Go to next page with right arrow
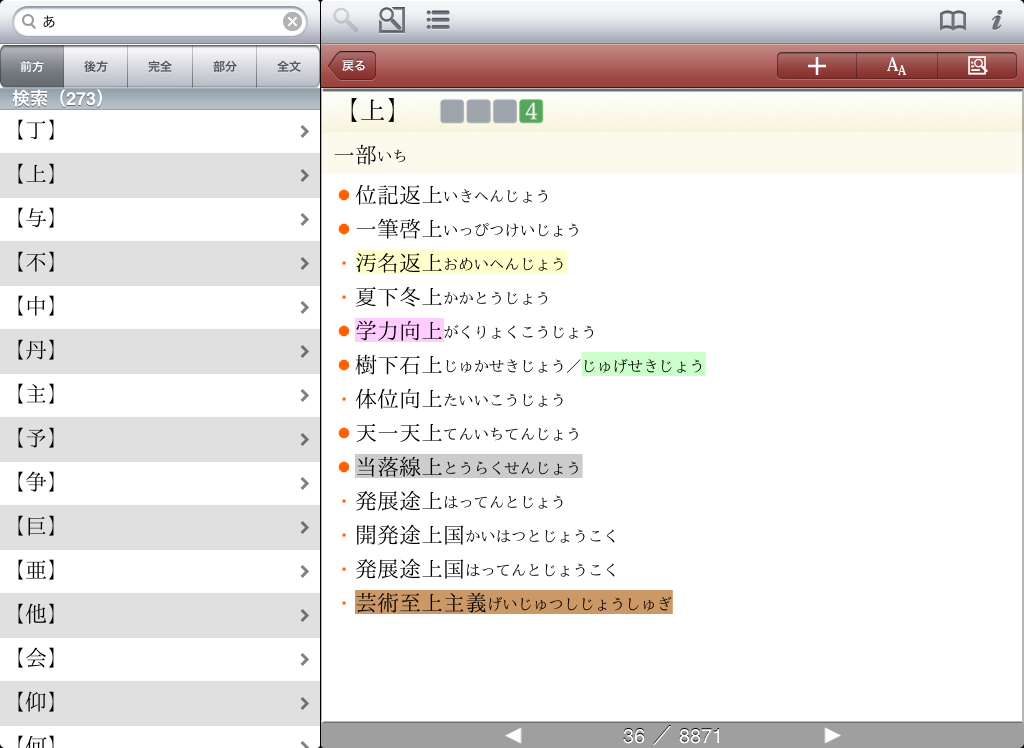 coord(832,736)
